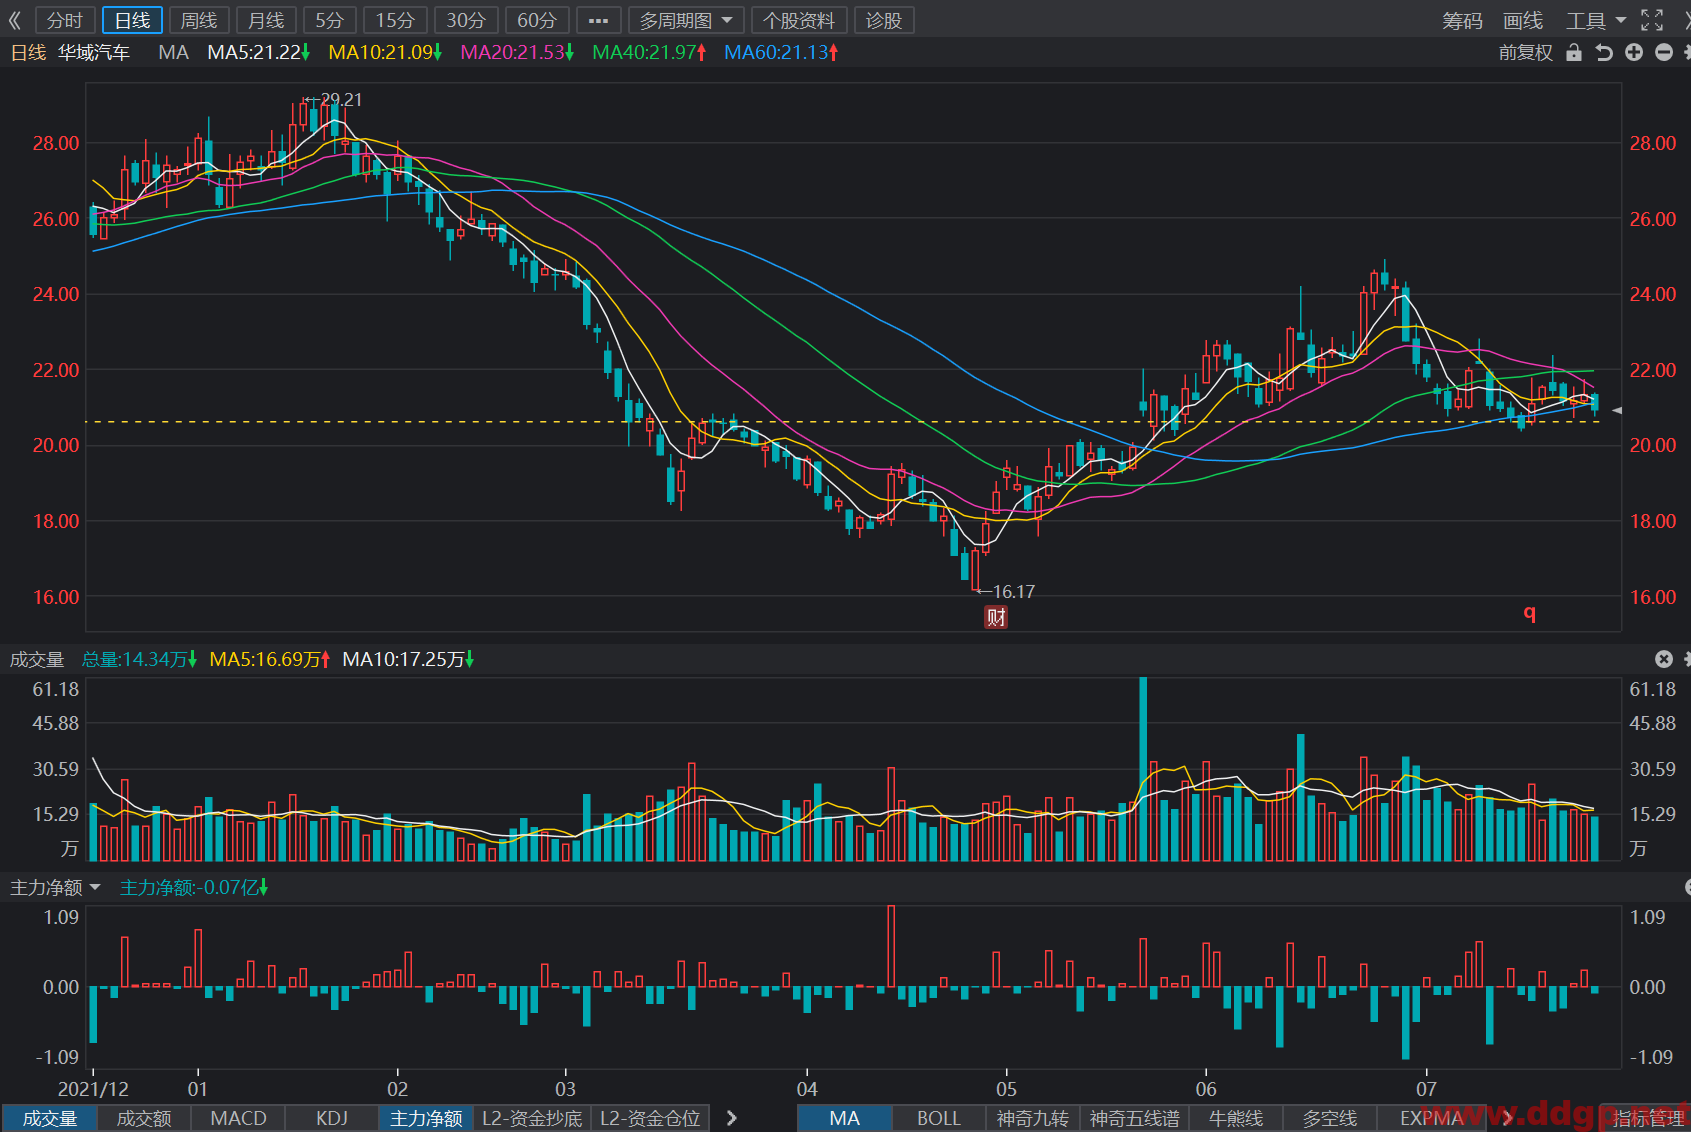1691x1132 pixels.
Task: Select the 月线 monthly period
Action: [266, 20]
